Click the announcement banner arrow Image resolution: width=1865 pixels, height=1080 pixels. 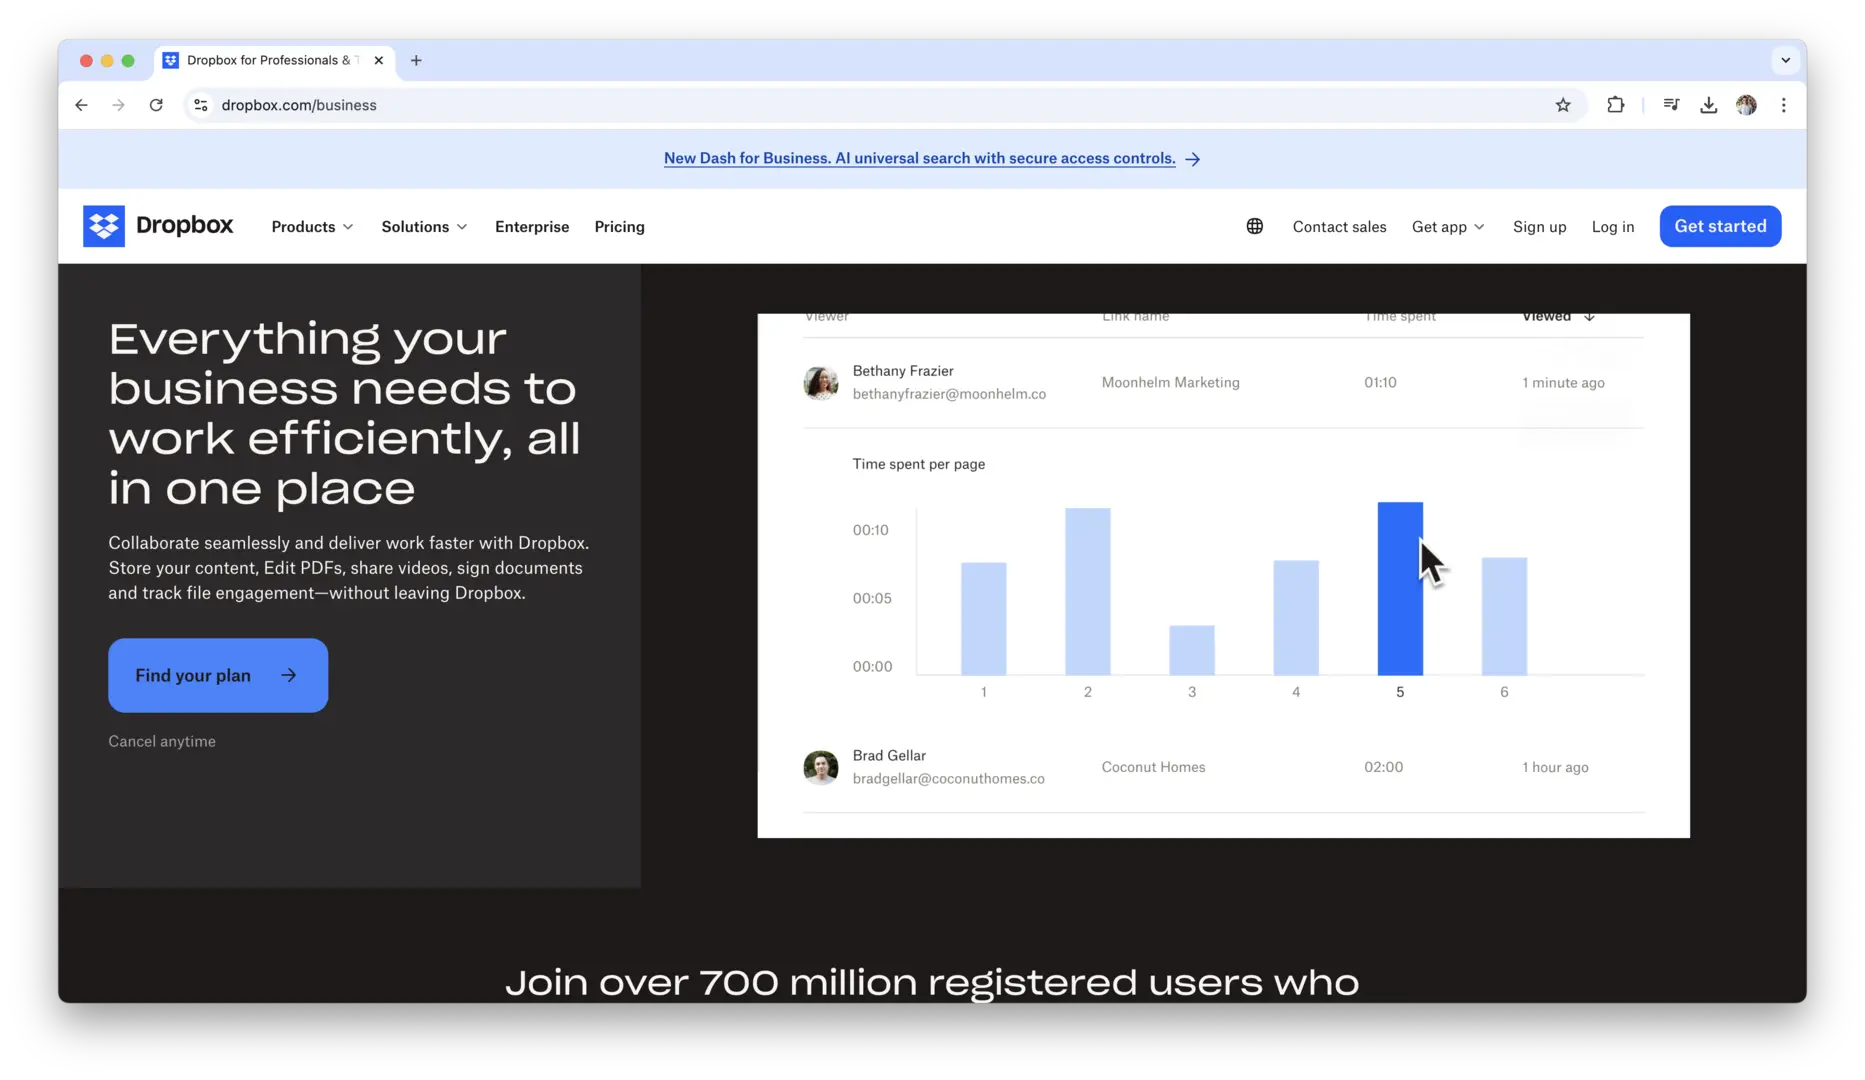[1193, 159]
